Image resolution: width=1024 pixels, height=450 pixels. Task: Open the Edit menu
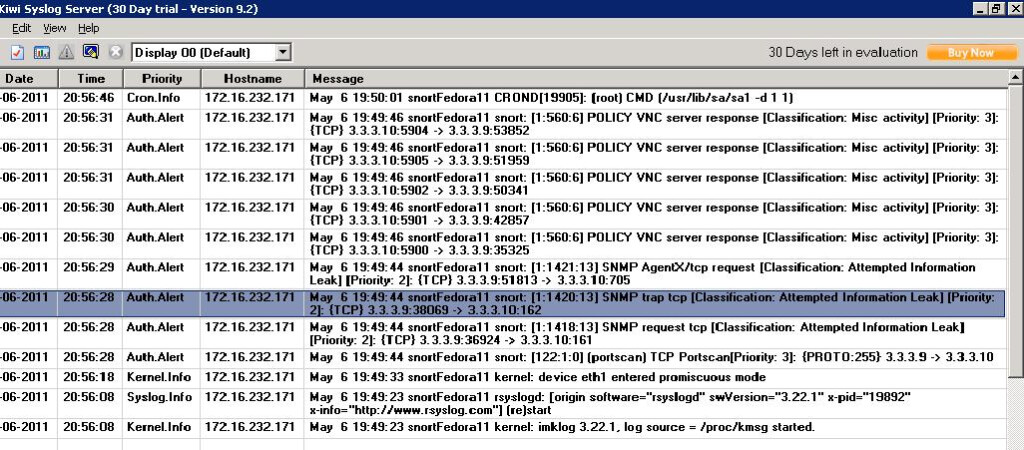tap(22, 28)
